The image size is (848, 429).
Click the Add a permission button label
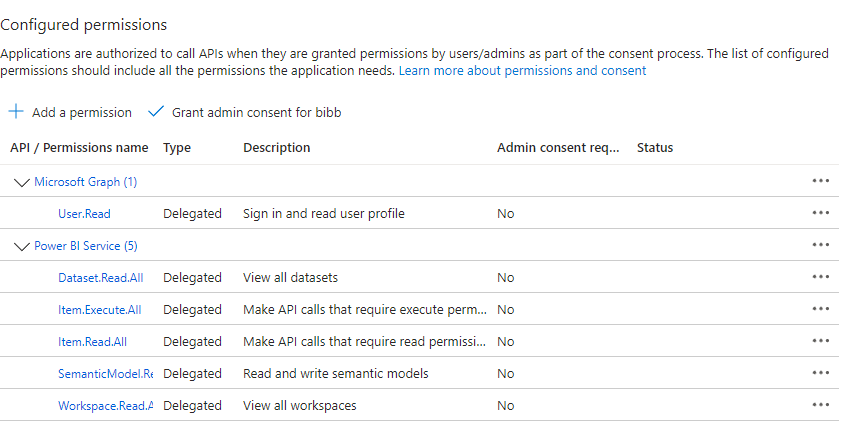(x=82, y=113)
